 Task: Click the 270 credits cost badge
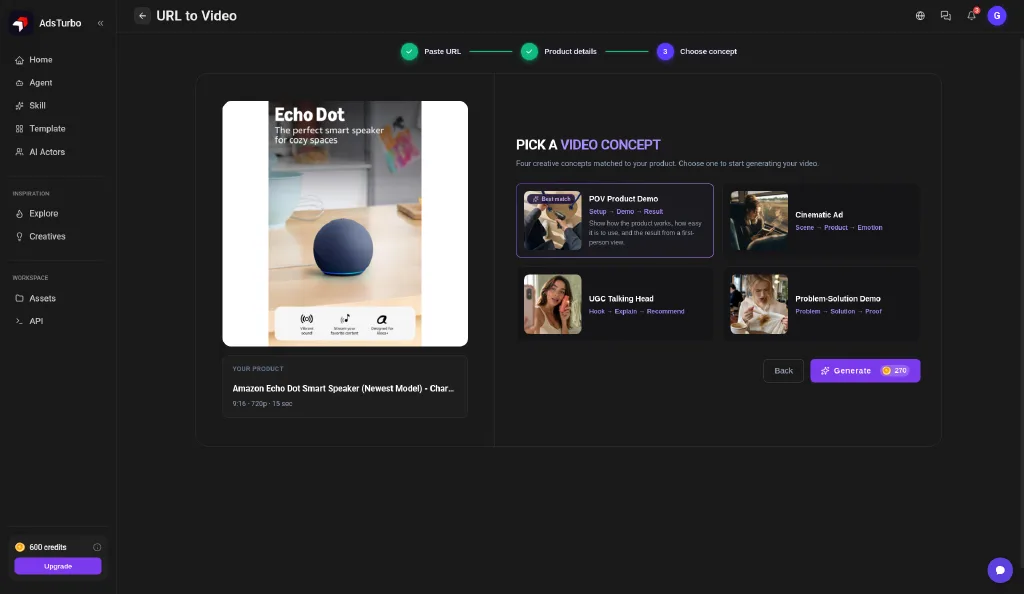pos(895,371)
